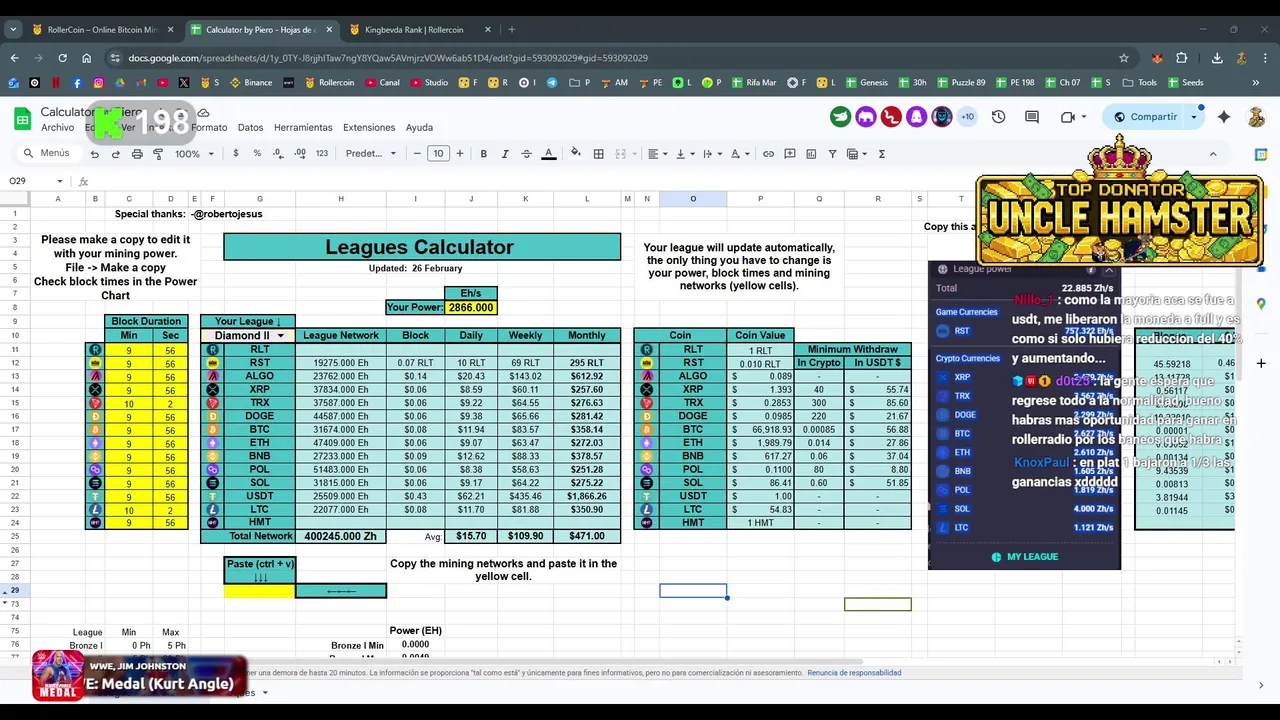1280x720 pixels.
Task: Click the browser address bar URL
Action: click(388, 58)
